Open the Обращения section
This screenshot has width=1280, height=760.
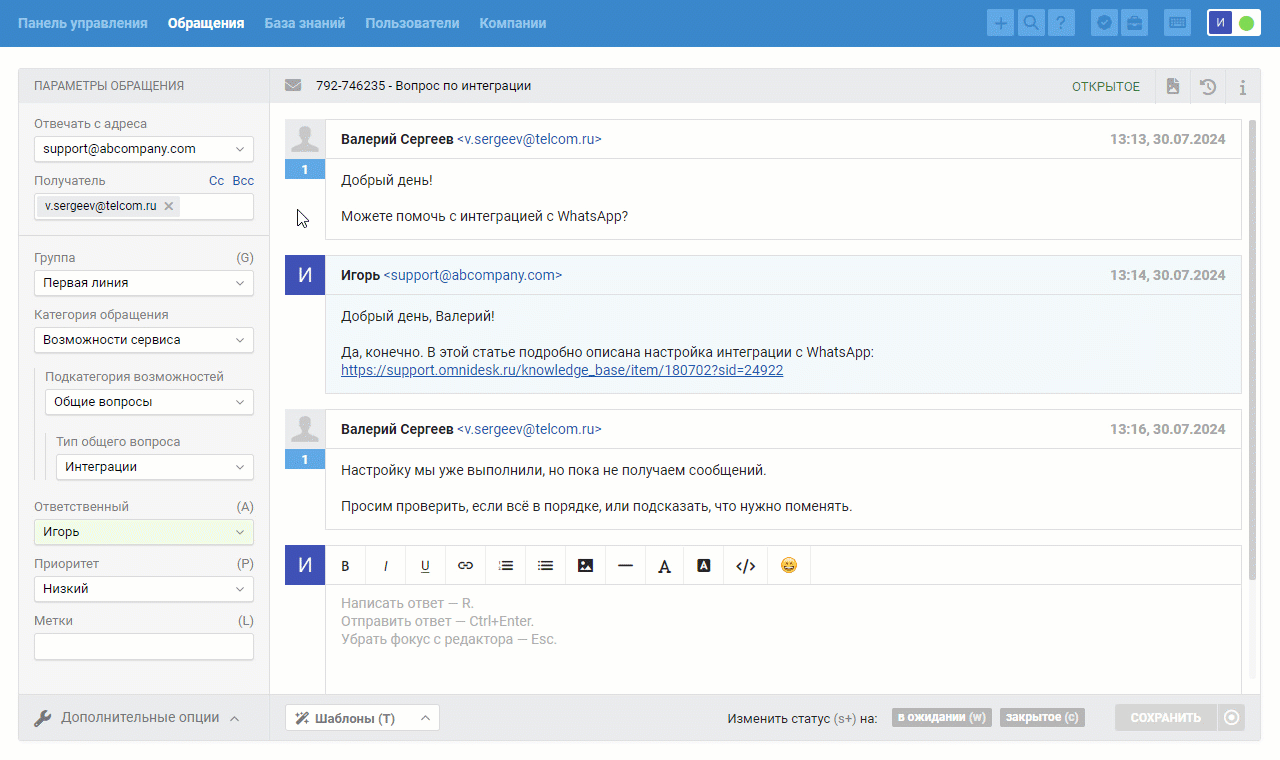(x=206, y=23)
